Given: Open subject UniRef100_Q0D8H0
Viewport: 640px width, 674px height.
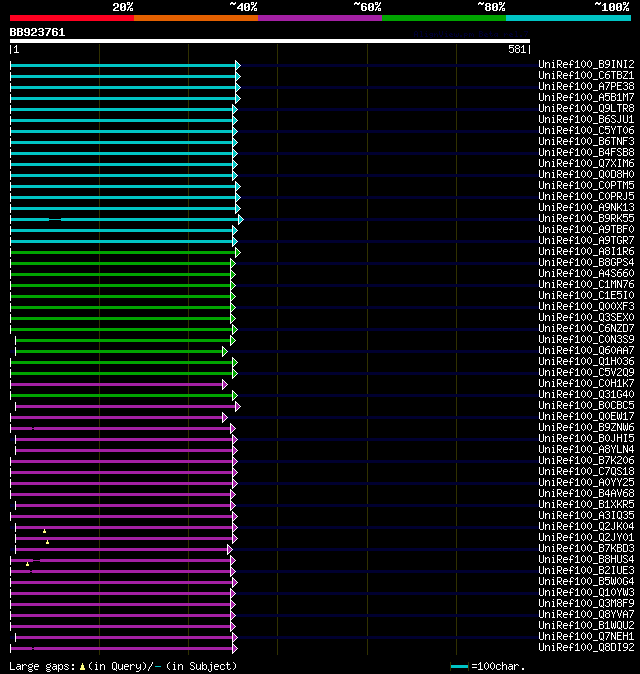Looking at the screenshot, I should [586, 175].
